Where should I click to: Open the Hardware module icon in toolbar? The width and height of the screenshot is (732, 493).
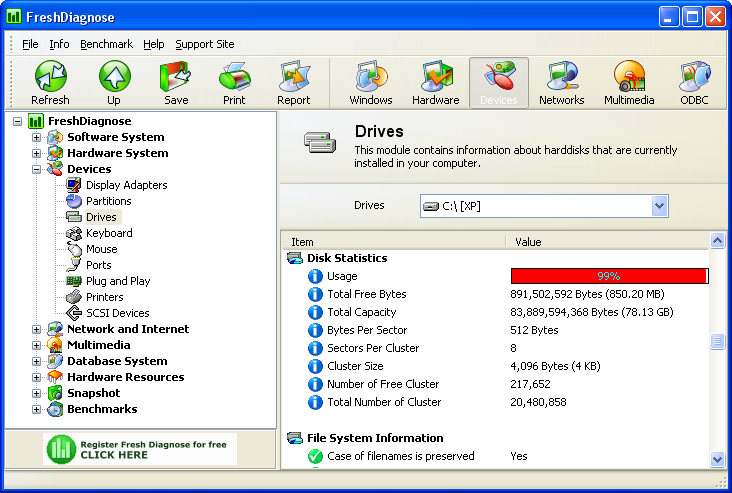[436, 76]
